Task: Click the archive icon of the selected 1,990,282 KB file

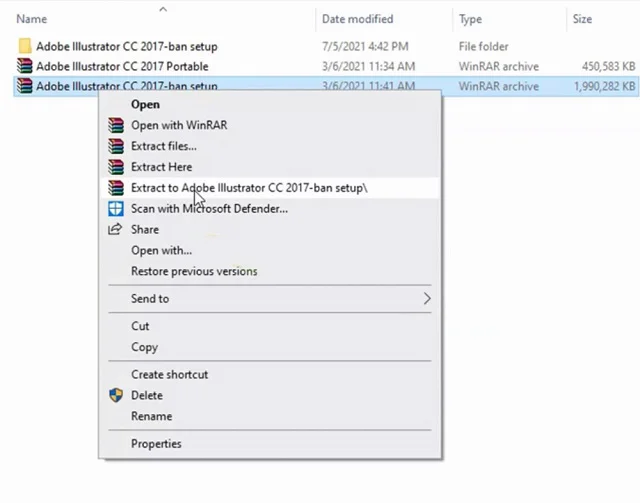Action: click(x=24, y=86)
